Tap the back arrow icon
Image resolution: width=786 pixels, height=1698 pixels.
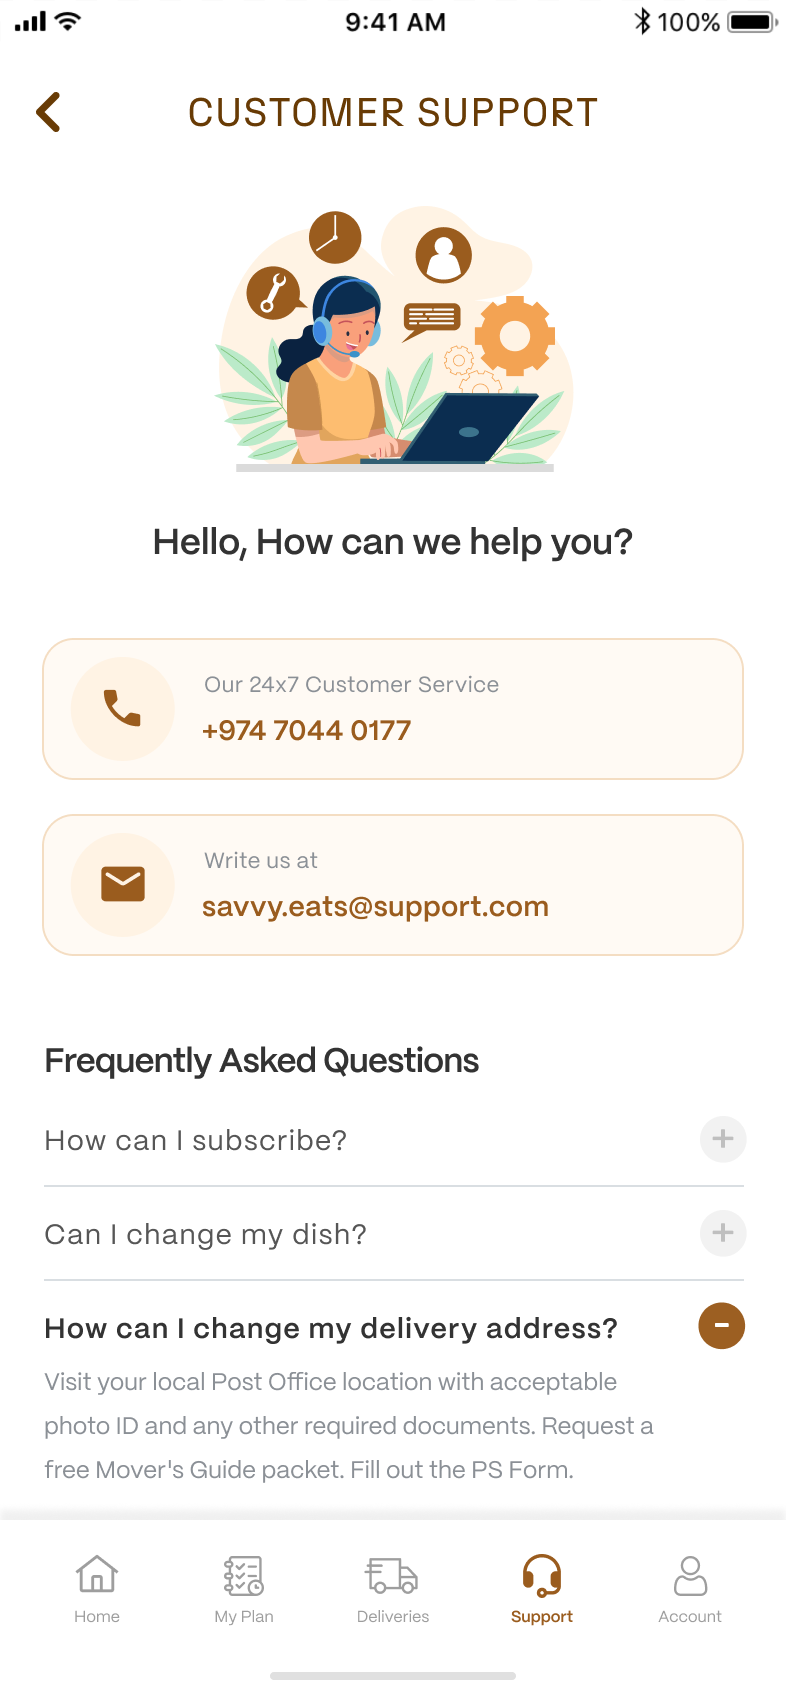[x=48, y=112]
